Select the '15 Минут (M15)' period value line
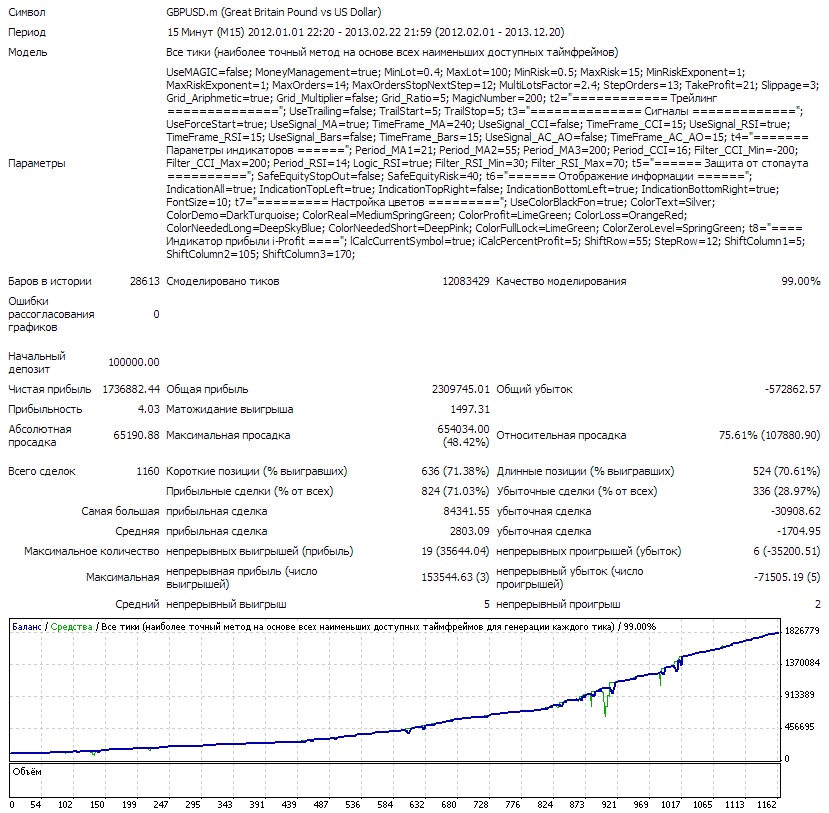The height and width of the screenshot is (813, 829). tap(366, 32)
